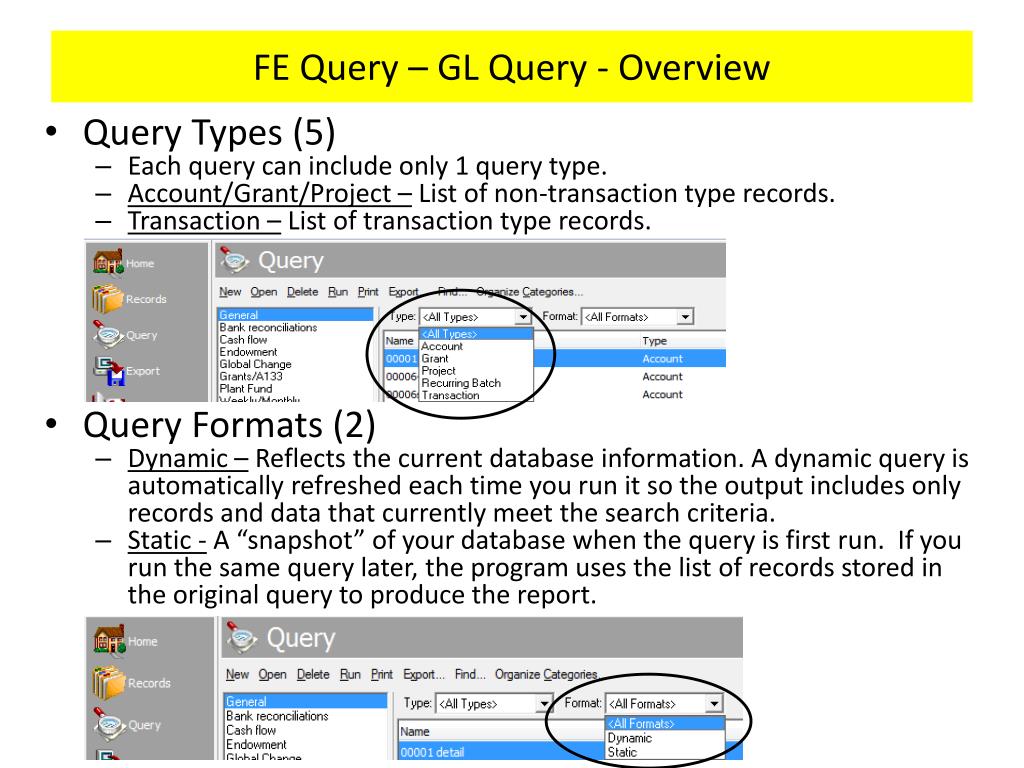Click Query title icon in upper screenshot header
Viewport: 1024px width, 768px height.
234,260
